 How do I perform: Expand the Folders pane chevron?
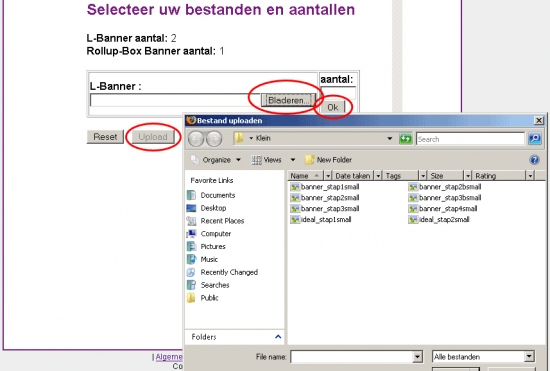(x=278, y=337)
